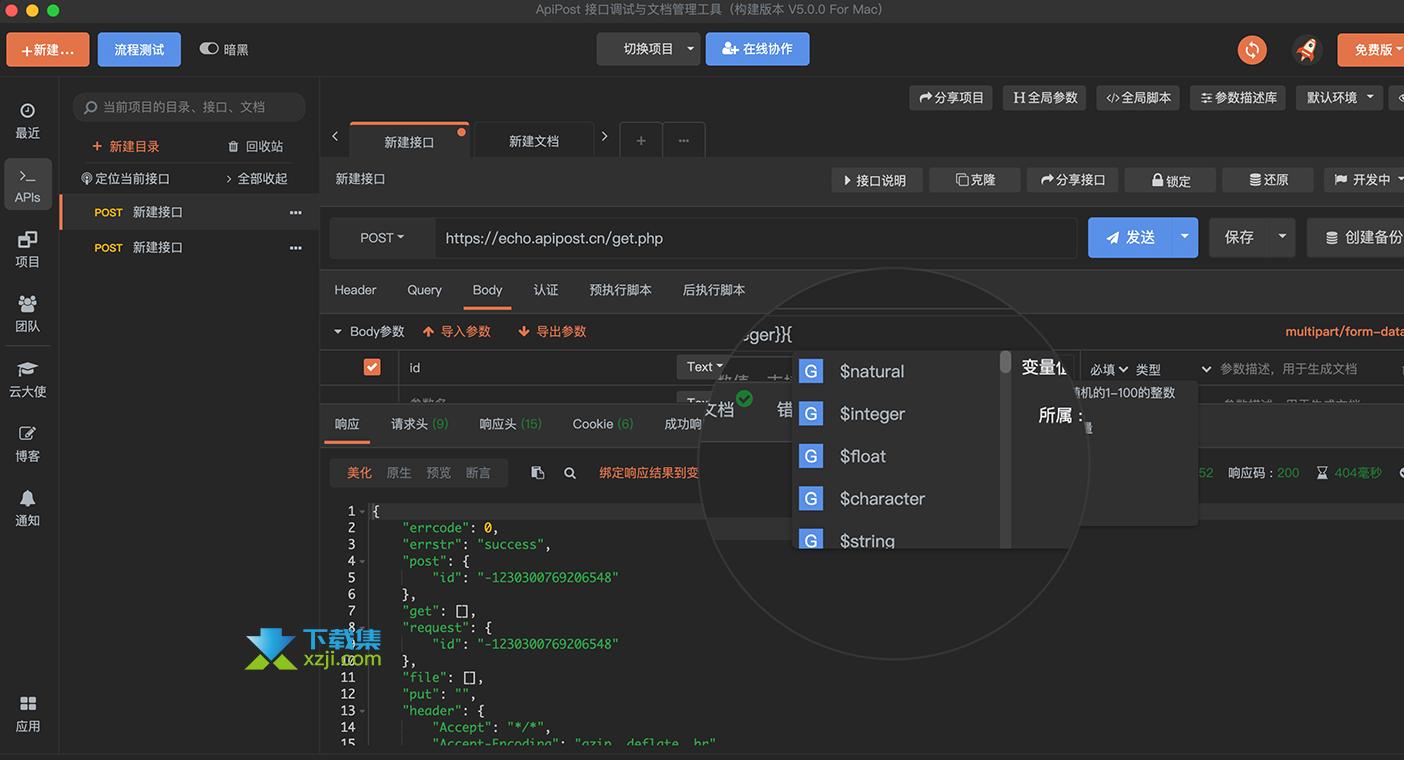The width and height of the screenshot is (1404, 760).
Task: Go to previous tab arrow
Action: click(335, 136)
